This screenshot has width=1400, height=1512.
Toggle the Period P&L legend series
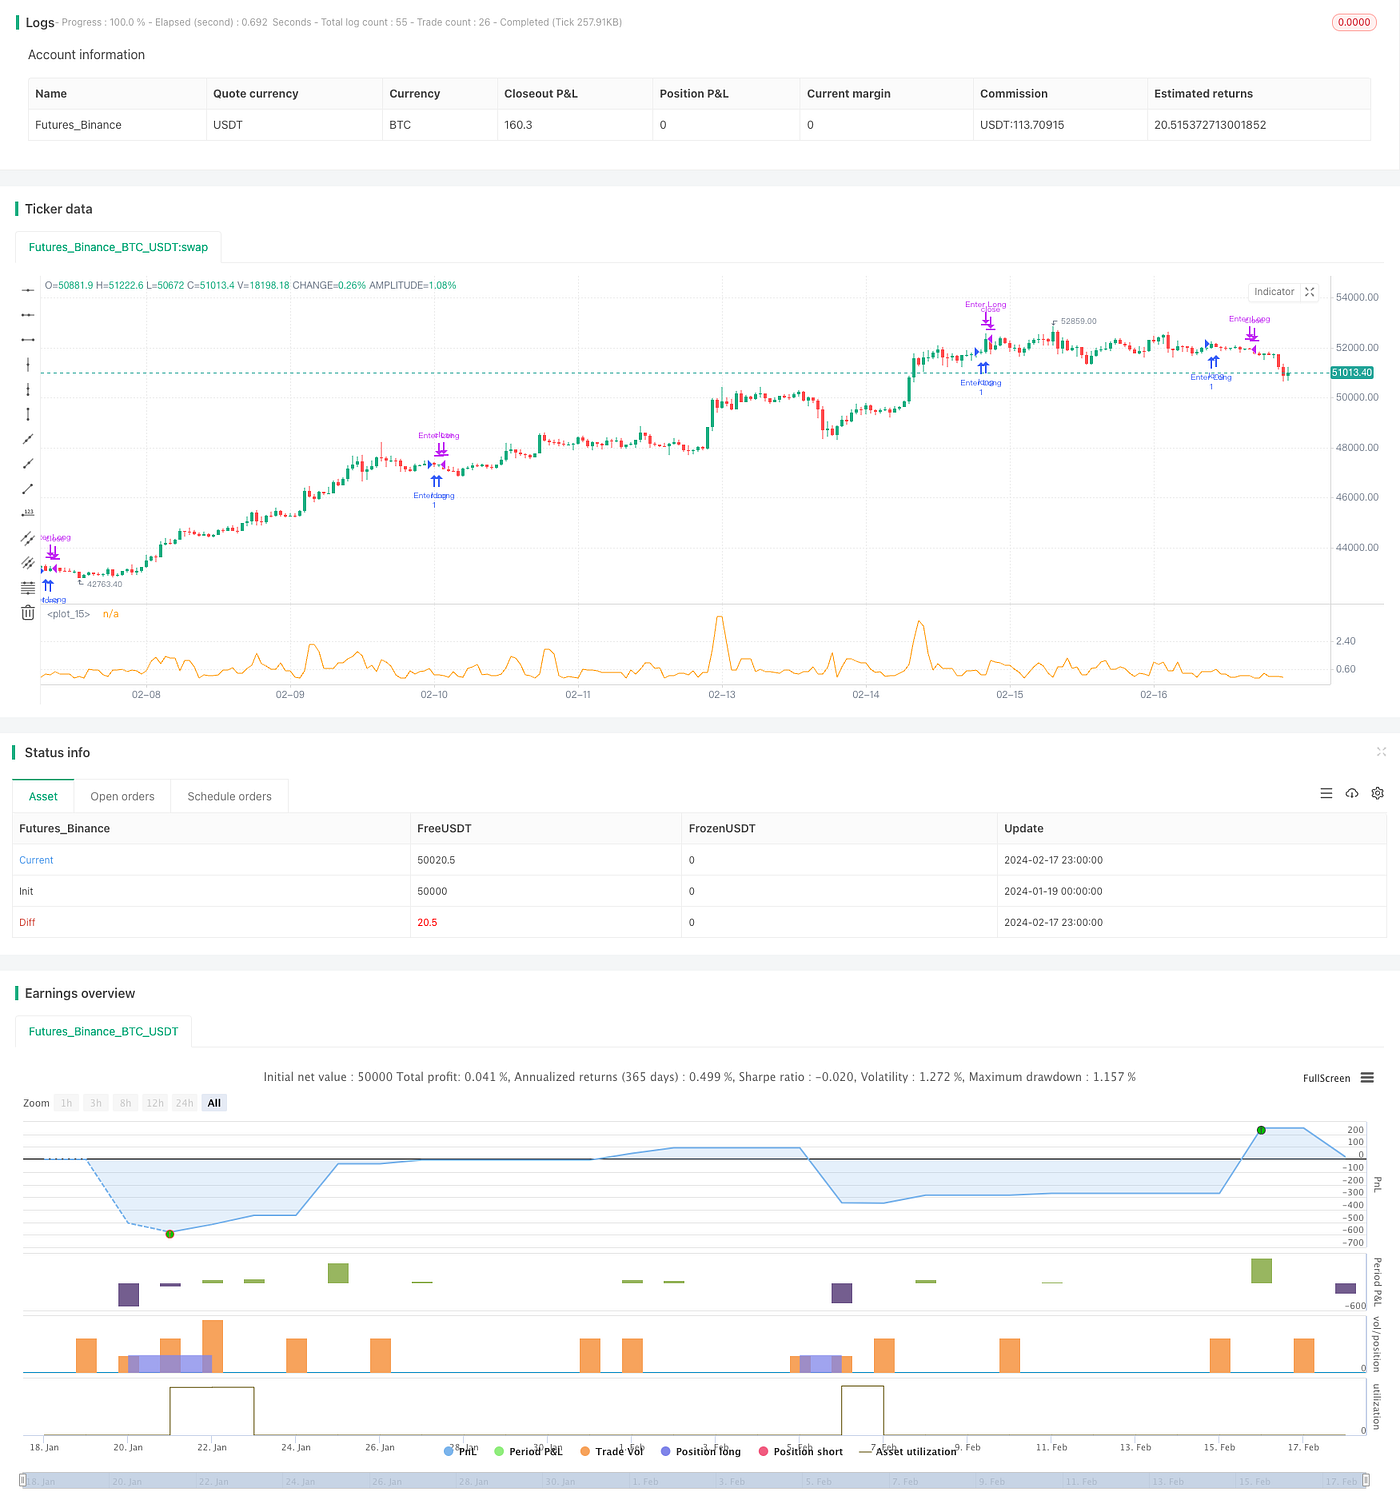coord(528,1451)
